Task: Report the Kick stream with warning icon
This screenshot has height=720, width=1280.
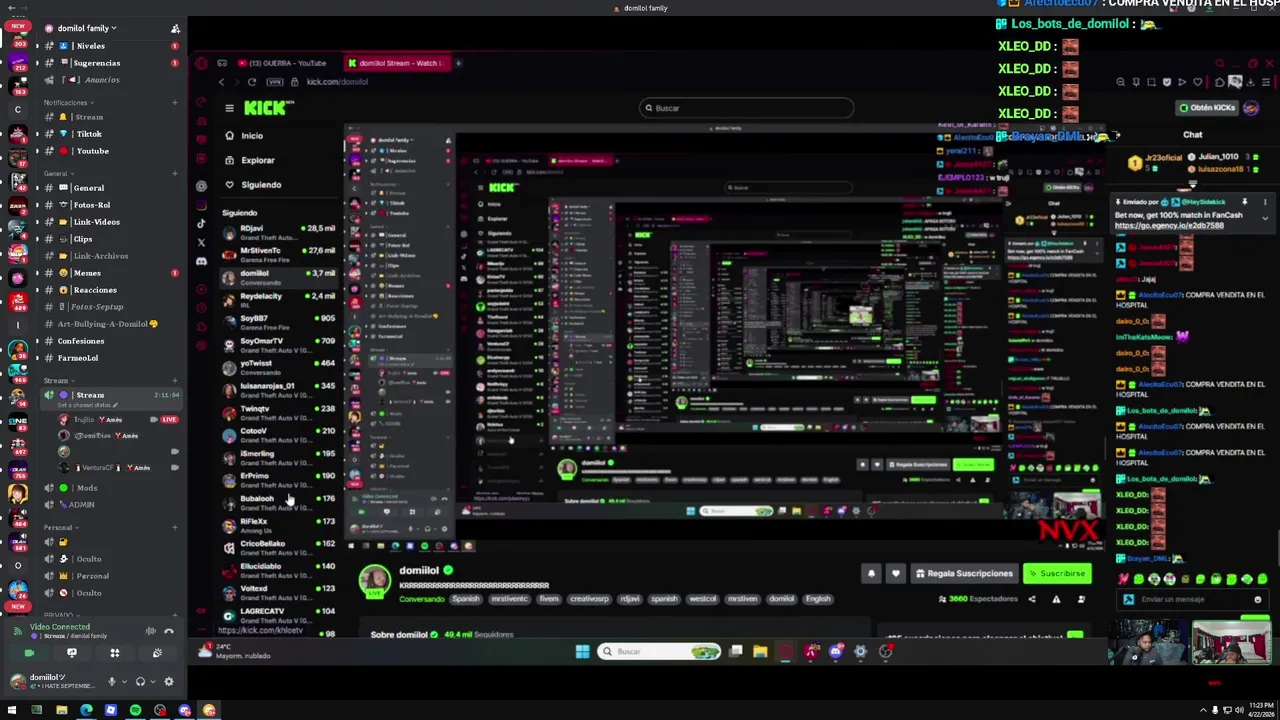Action: [1056, 599]
